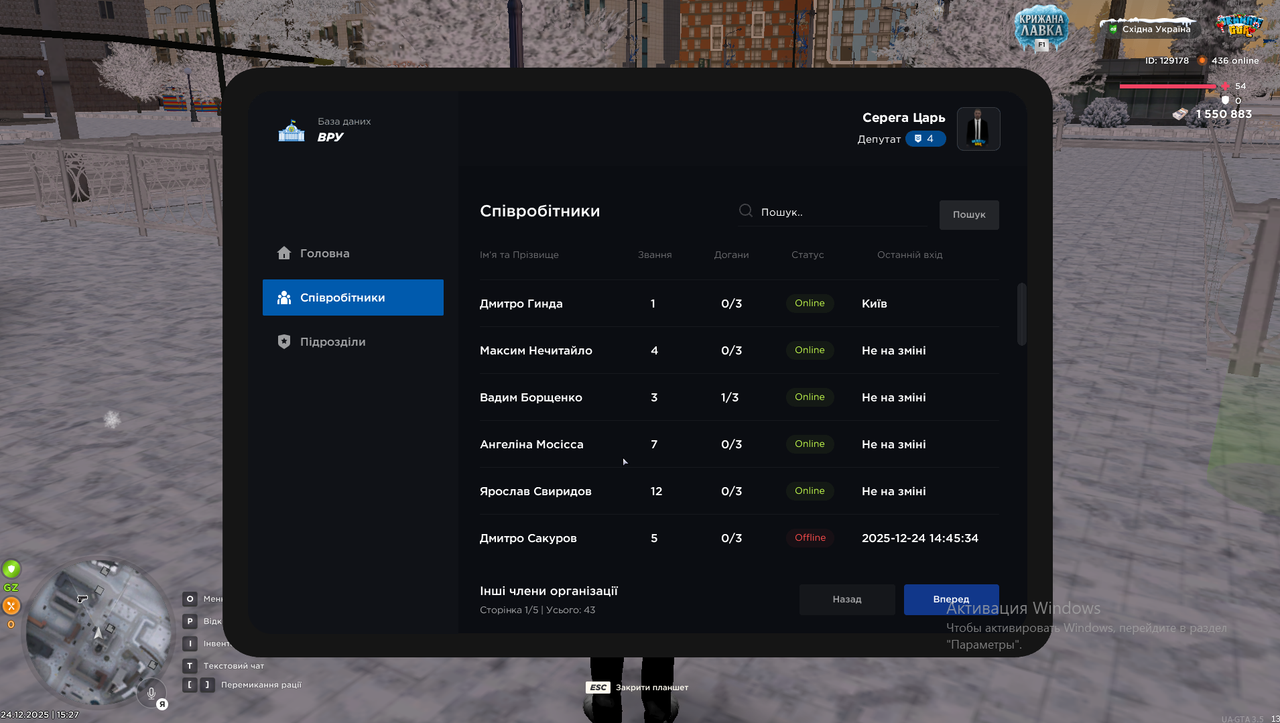Image resolution: width=1280 pixels, height=723 pixels.
Task: Click the microphone icon near minimap
Action: point(152,691)
